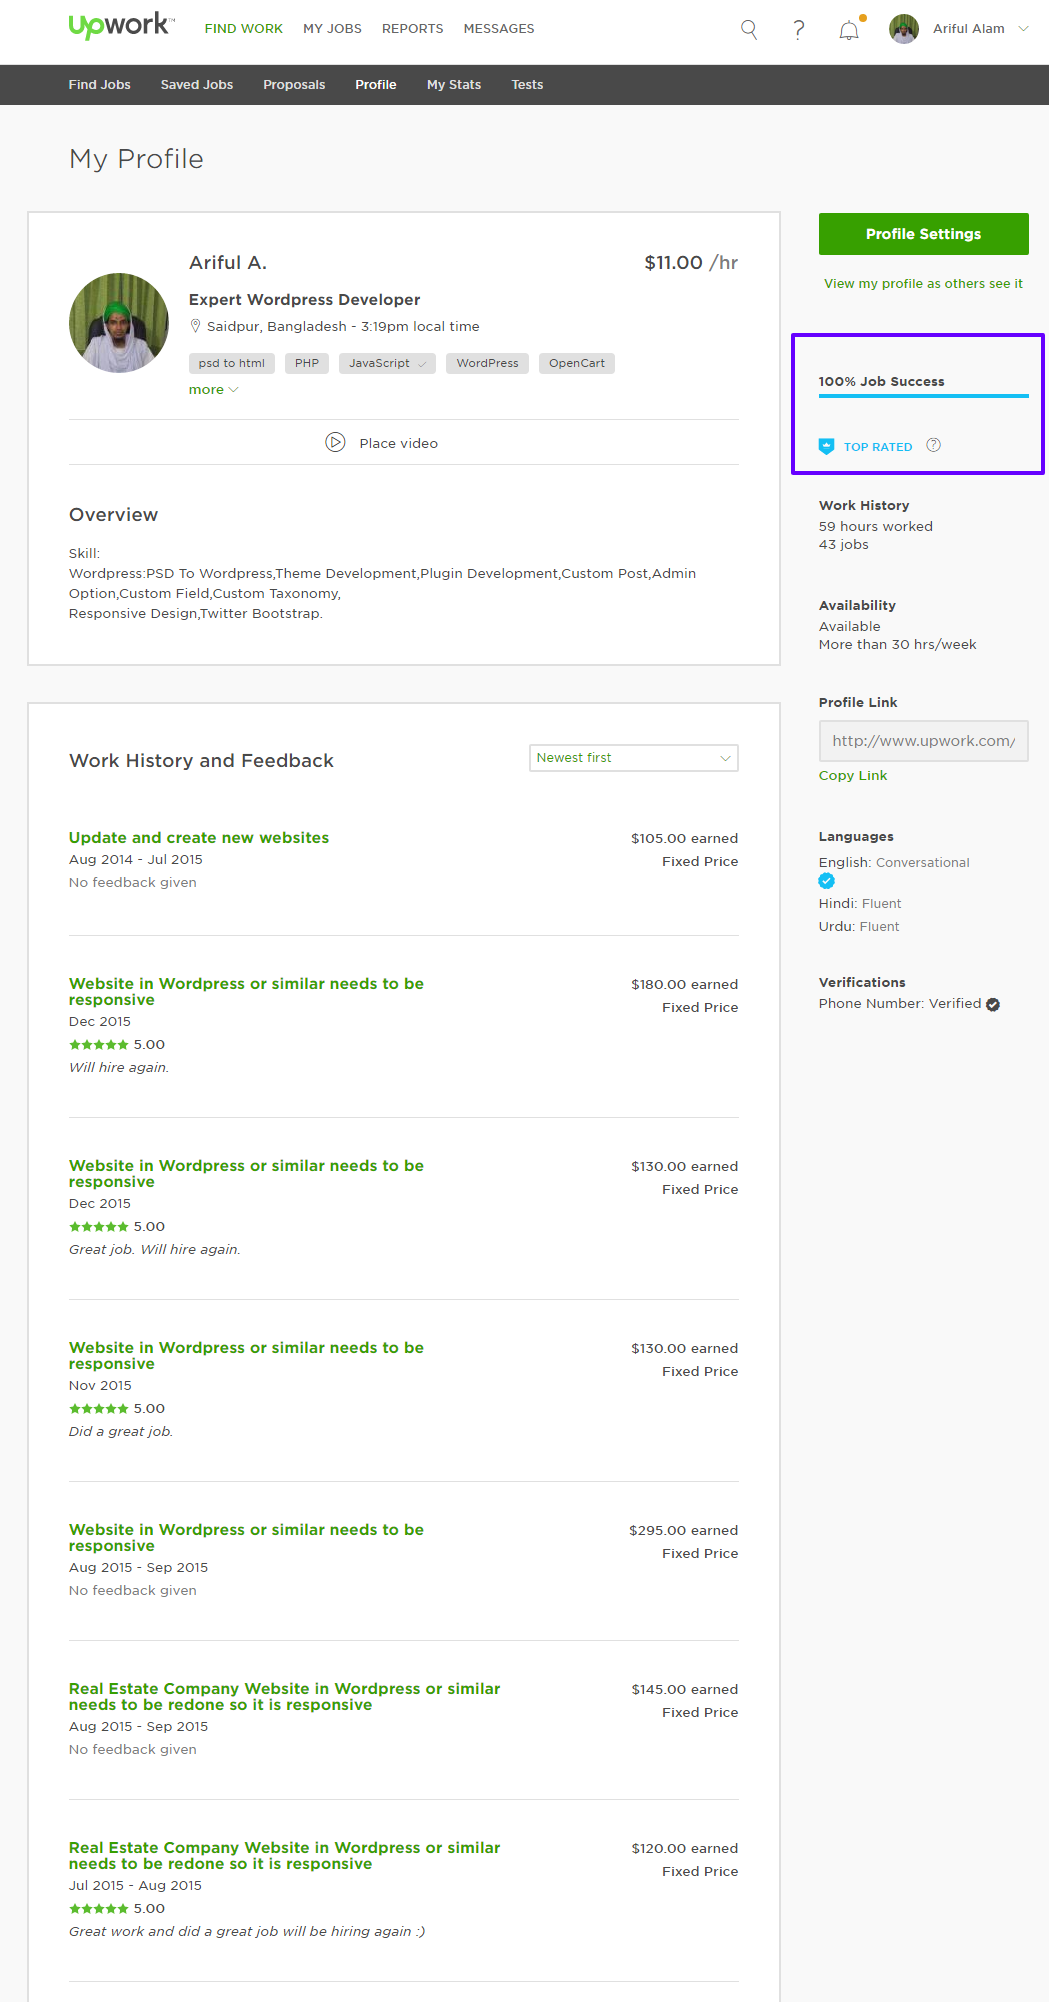The height and width of the screenshot is (2002, 1049).
Task: Click the WordPress skill tag
Action: tap(487, 364)
